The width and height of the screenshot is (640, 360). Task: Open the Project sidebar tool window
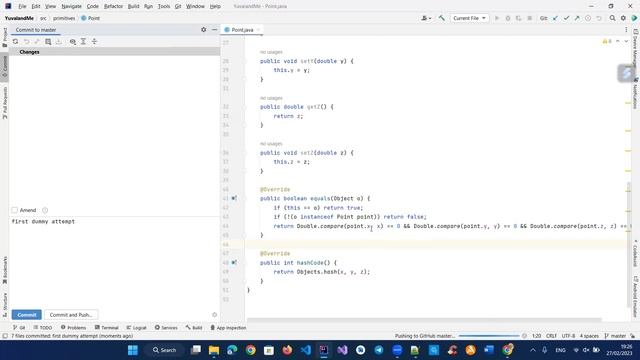(x=4, y=38)
